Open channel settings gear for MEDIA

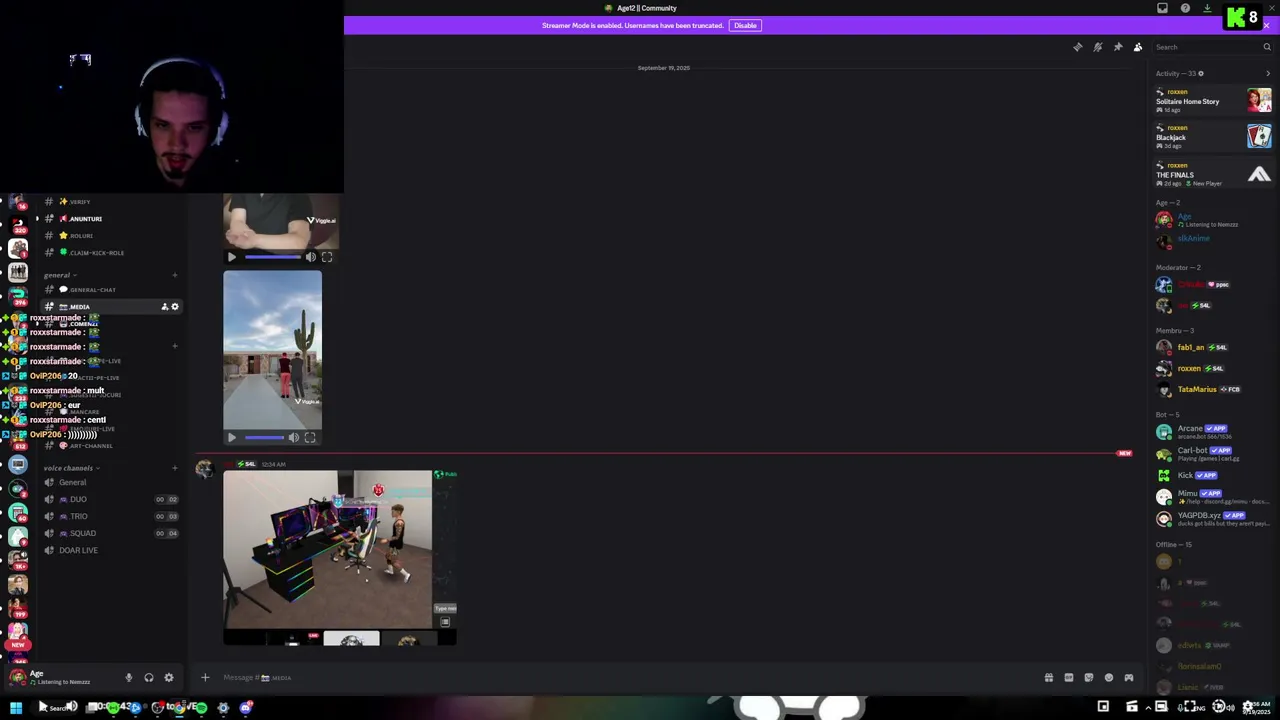pyautogui.click(x=175, y=307)
